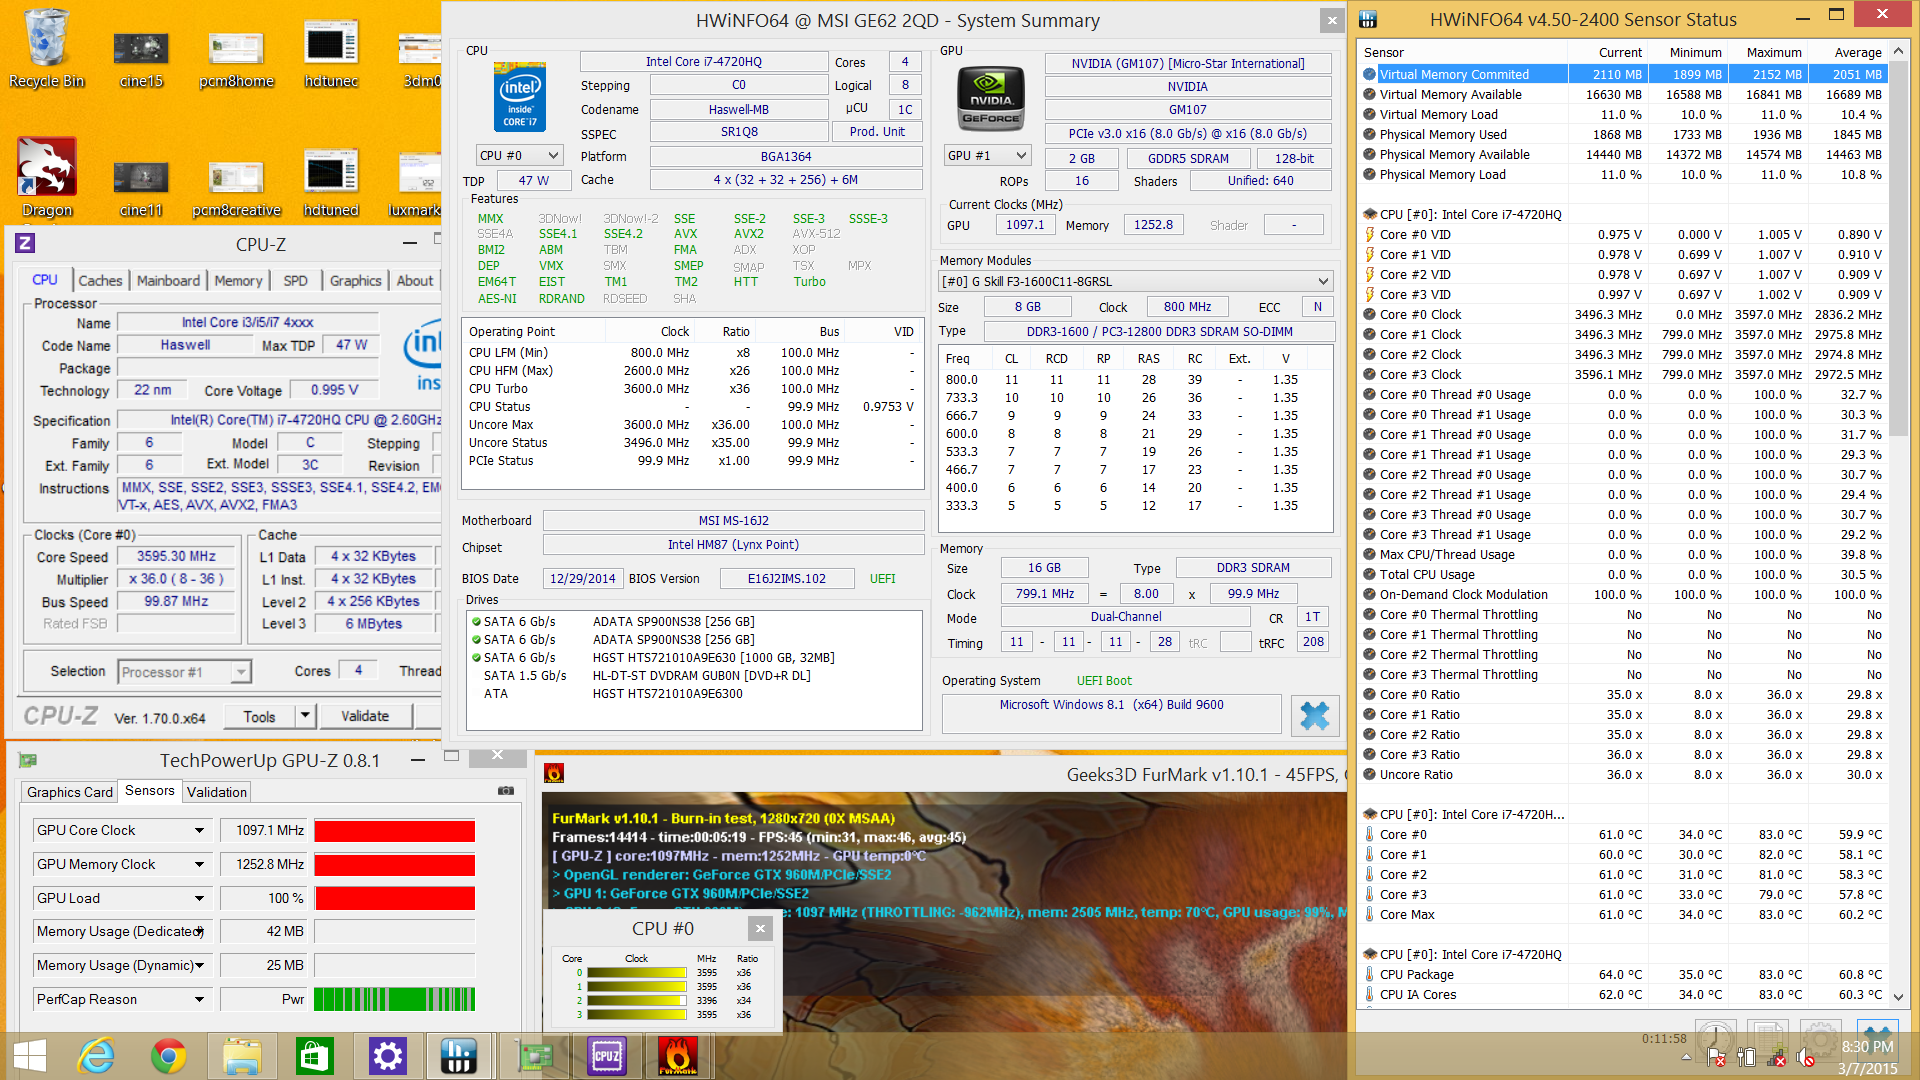Viewport: 1920px width, 1080px height.
Task: Click the GPU Load red graph bar
Action: [x=395, y=898]
